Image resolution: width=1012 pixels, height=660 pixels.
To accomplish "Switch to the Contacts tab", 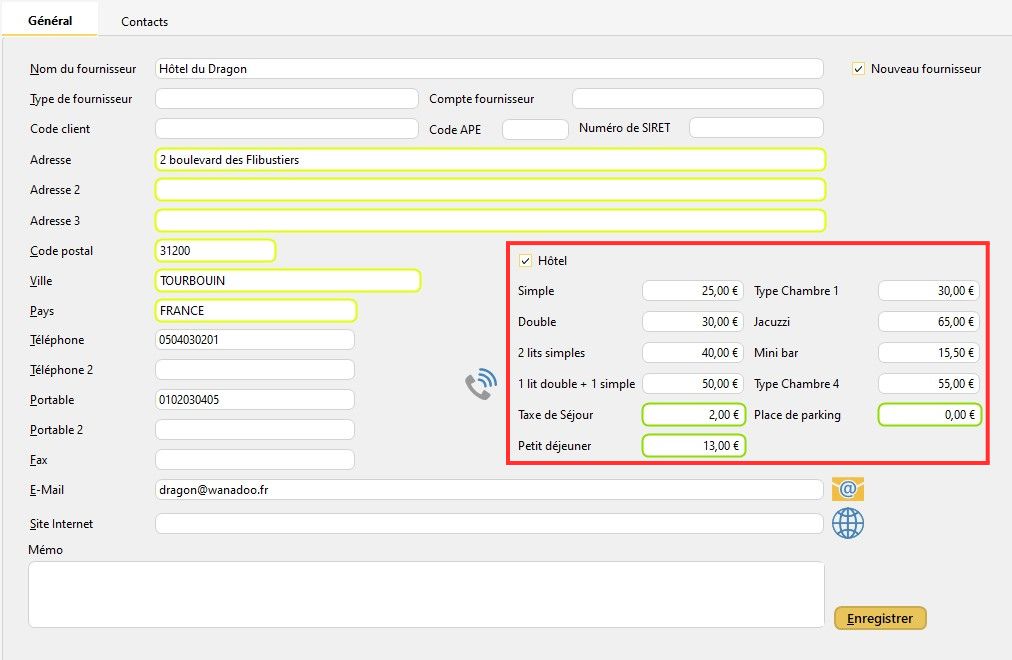I will click(144, 21).
